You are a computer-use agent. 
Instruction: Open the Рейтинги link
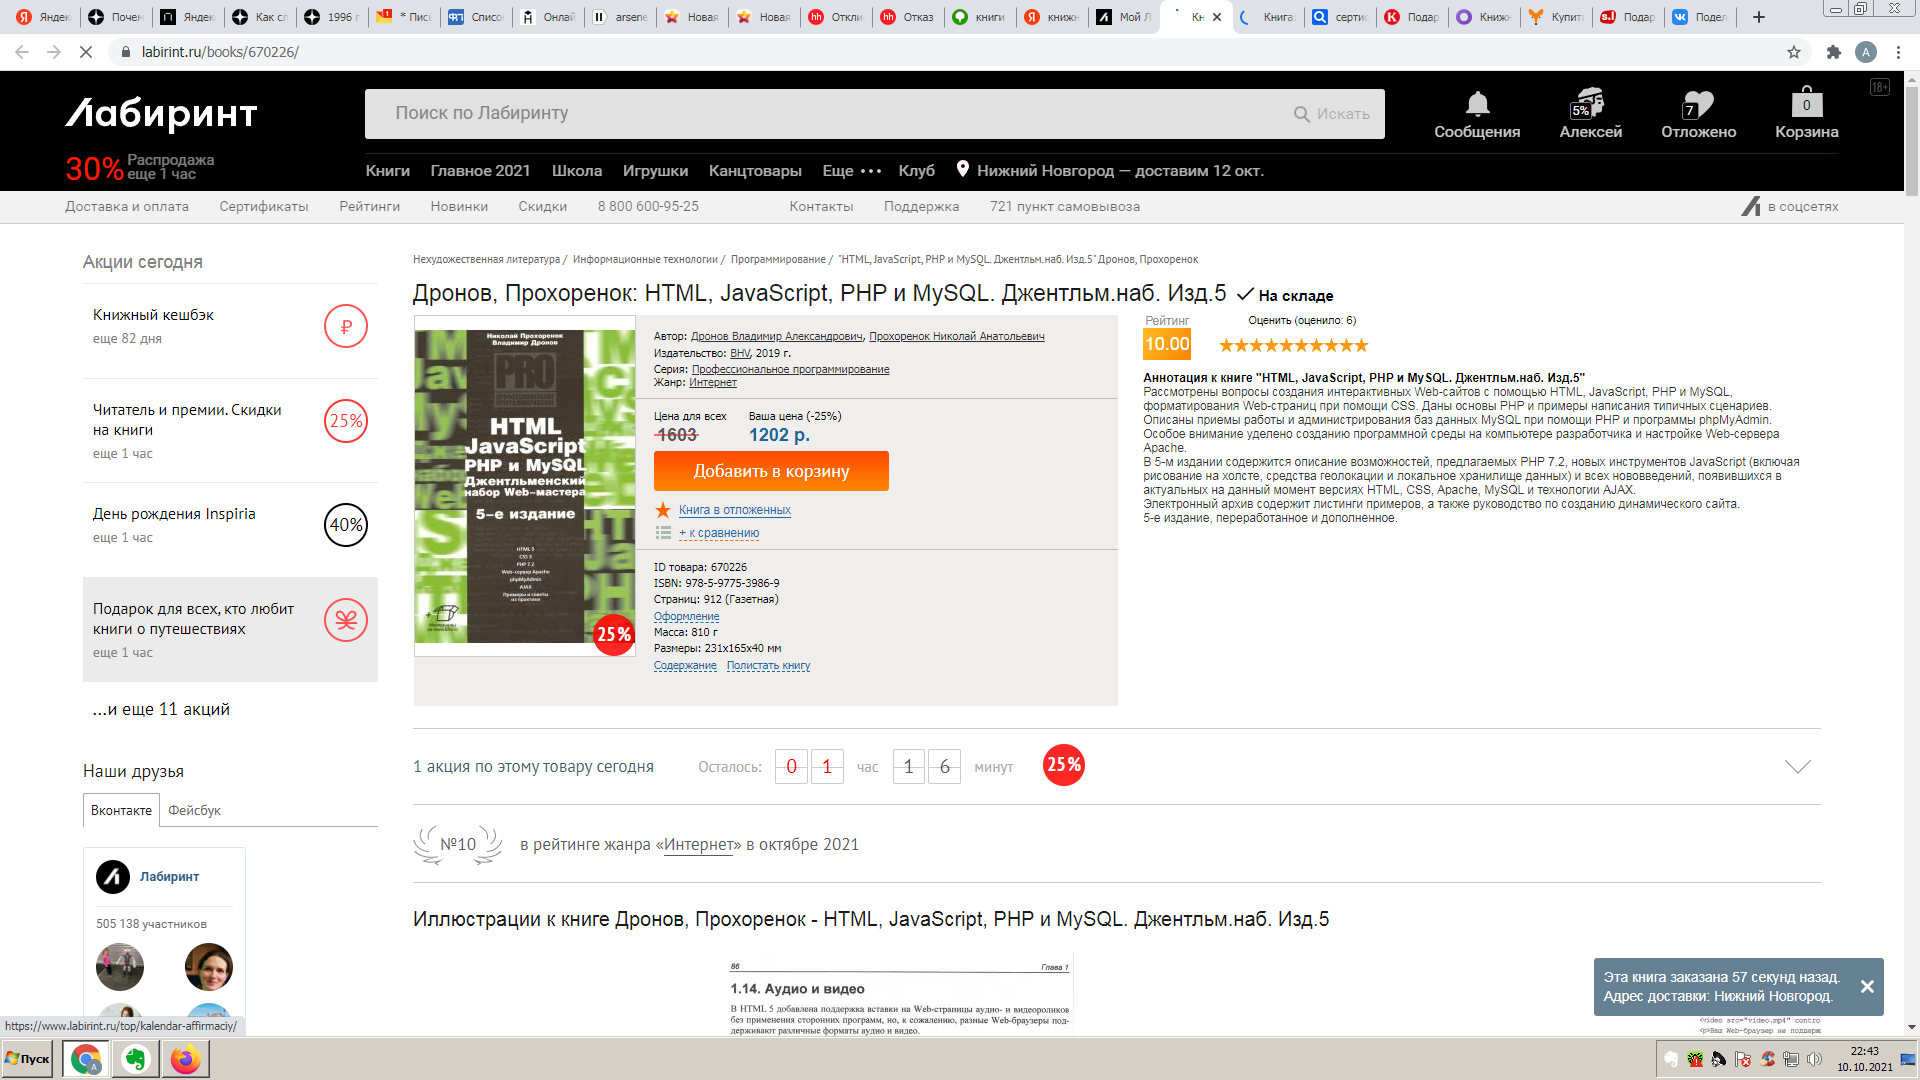coord(369,206)
